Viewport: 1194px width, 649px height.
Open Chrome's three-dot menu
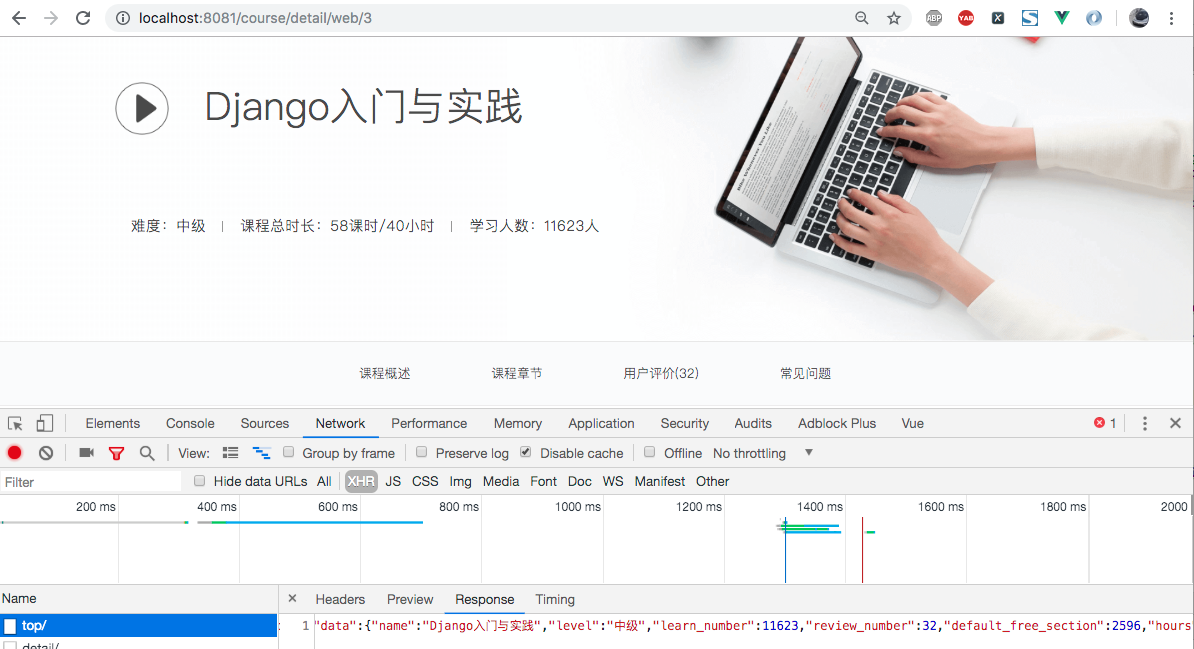(x=1171, y=18)
